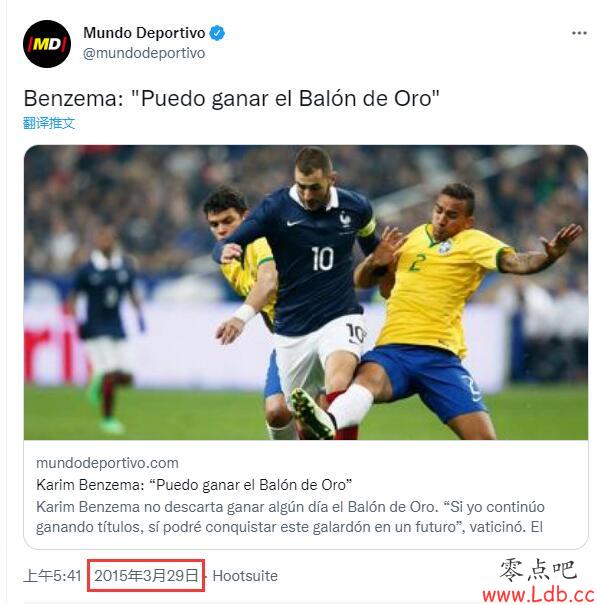
Task: Click the number 10 jersey in photo
Action: pos(322,258)
